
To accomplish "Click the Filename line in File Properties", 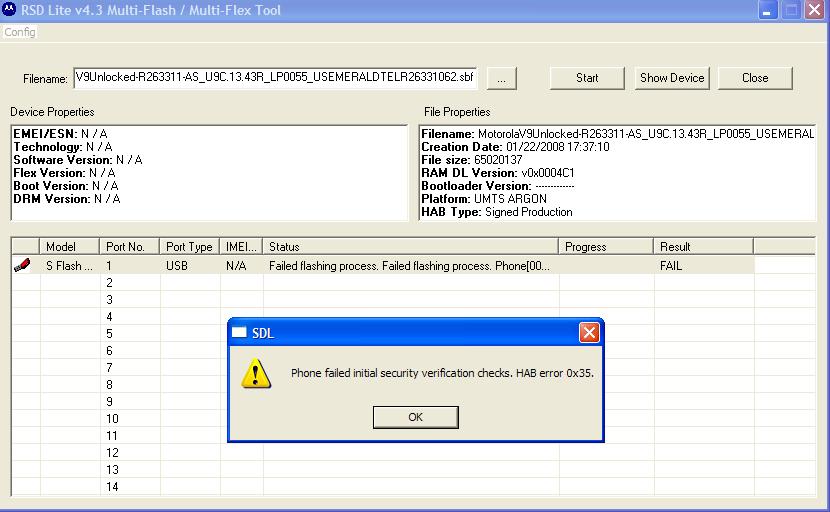I will tap(617, 134).
